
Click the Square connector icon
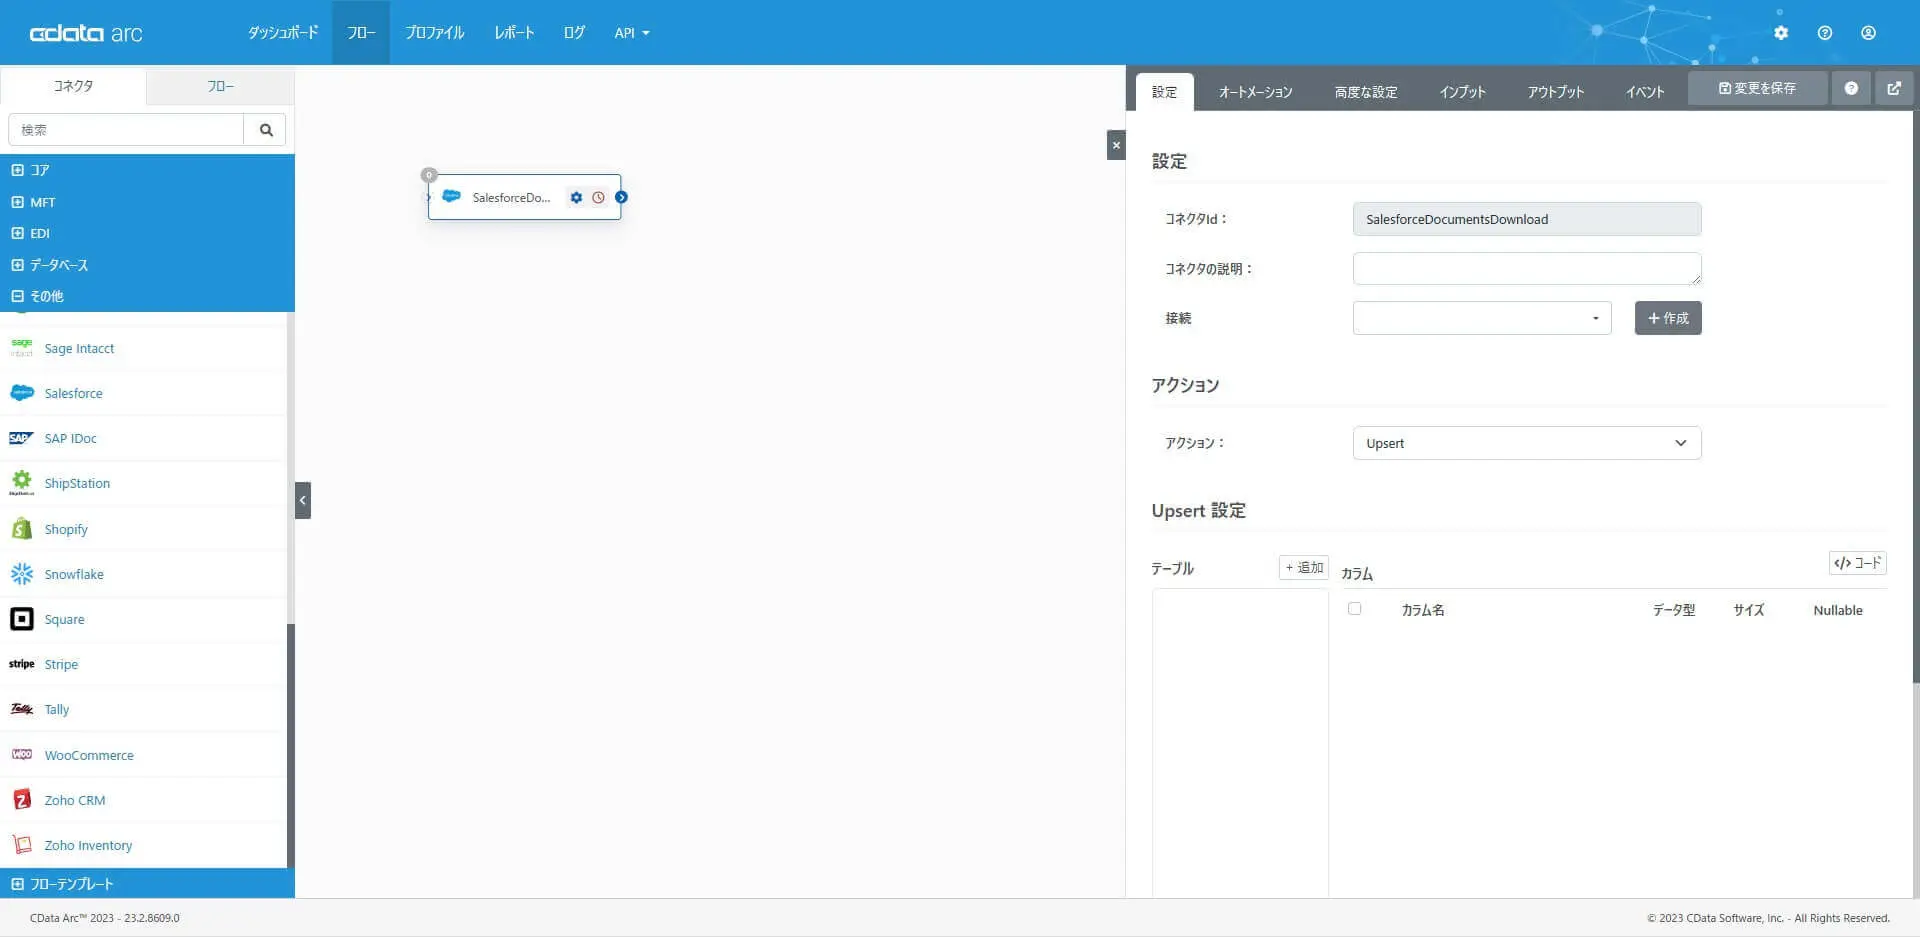[x=21, y=619]
